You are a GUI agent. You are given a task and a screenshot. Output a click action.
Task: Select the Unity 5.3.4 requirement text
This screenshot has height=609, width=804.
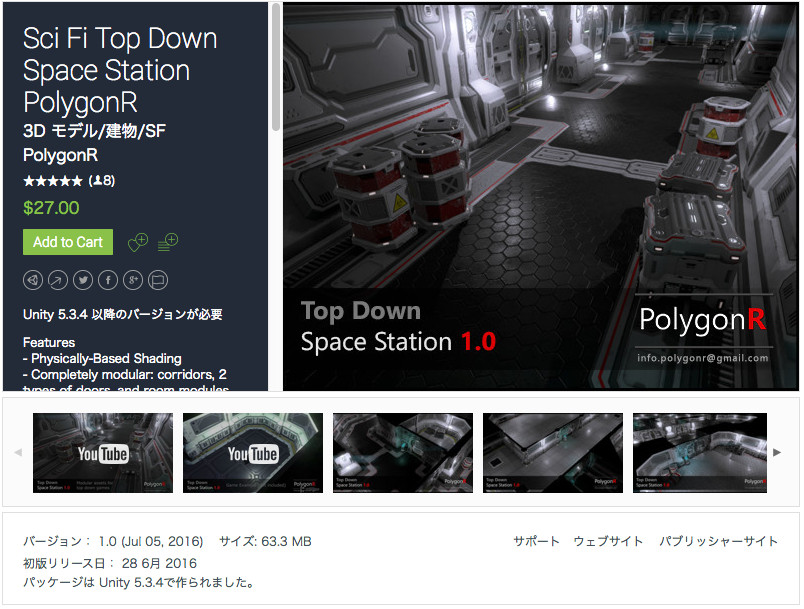point(123,314)
